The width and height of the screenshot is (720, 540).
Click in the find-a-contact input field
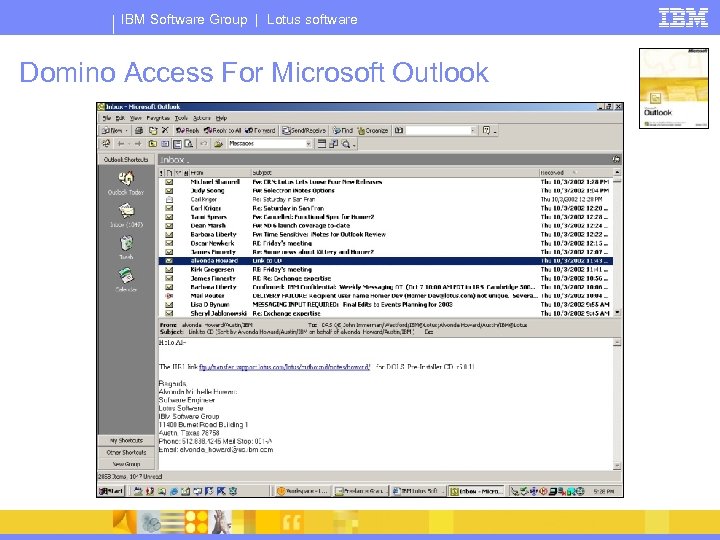tap(438, 130)
